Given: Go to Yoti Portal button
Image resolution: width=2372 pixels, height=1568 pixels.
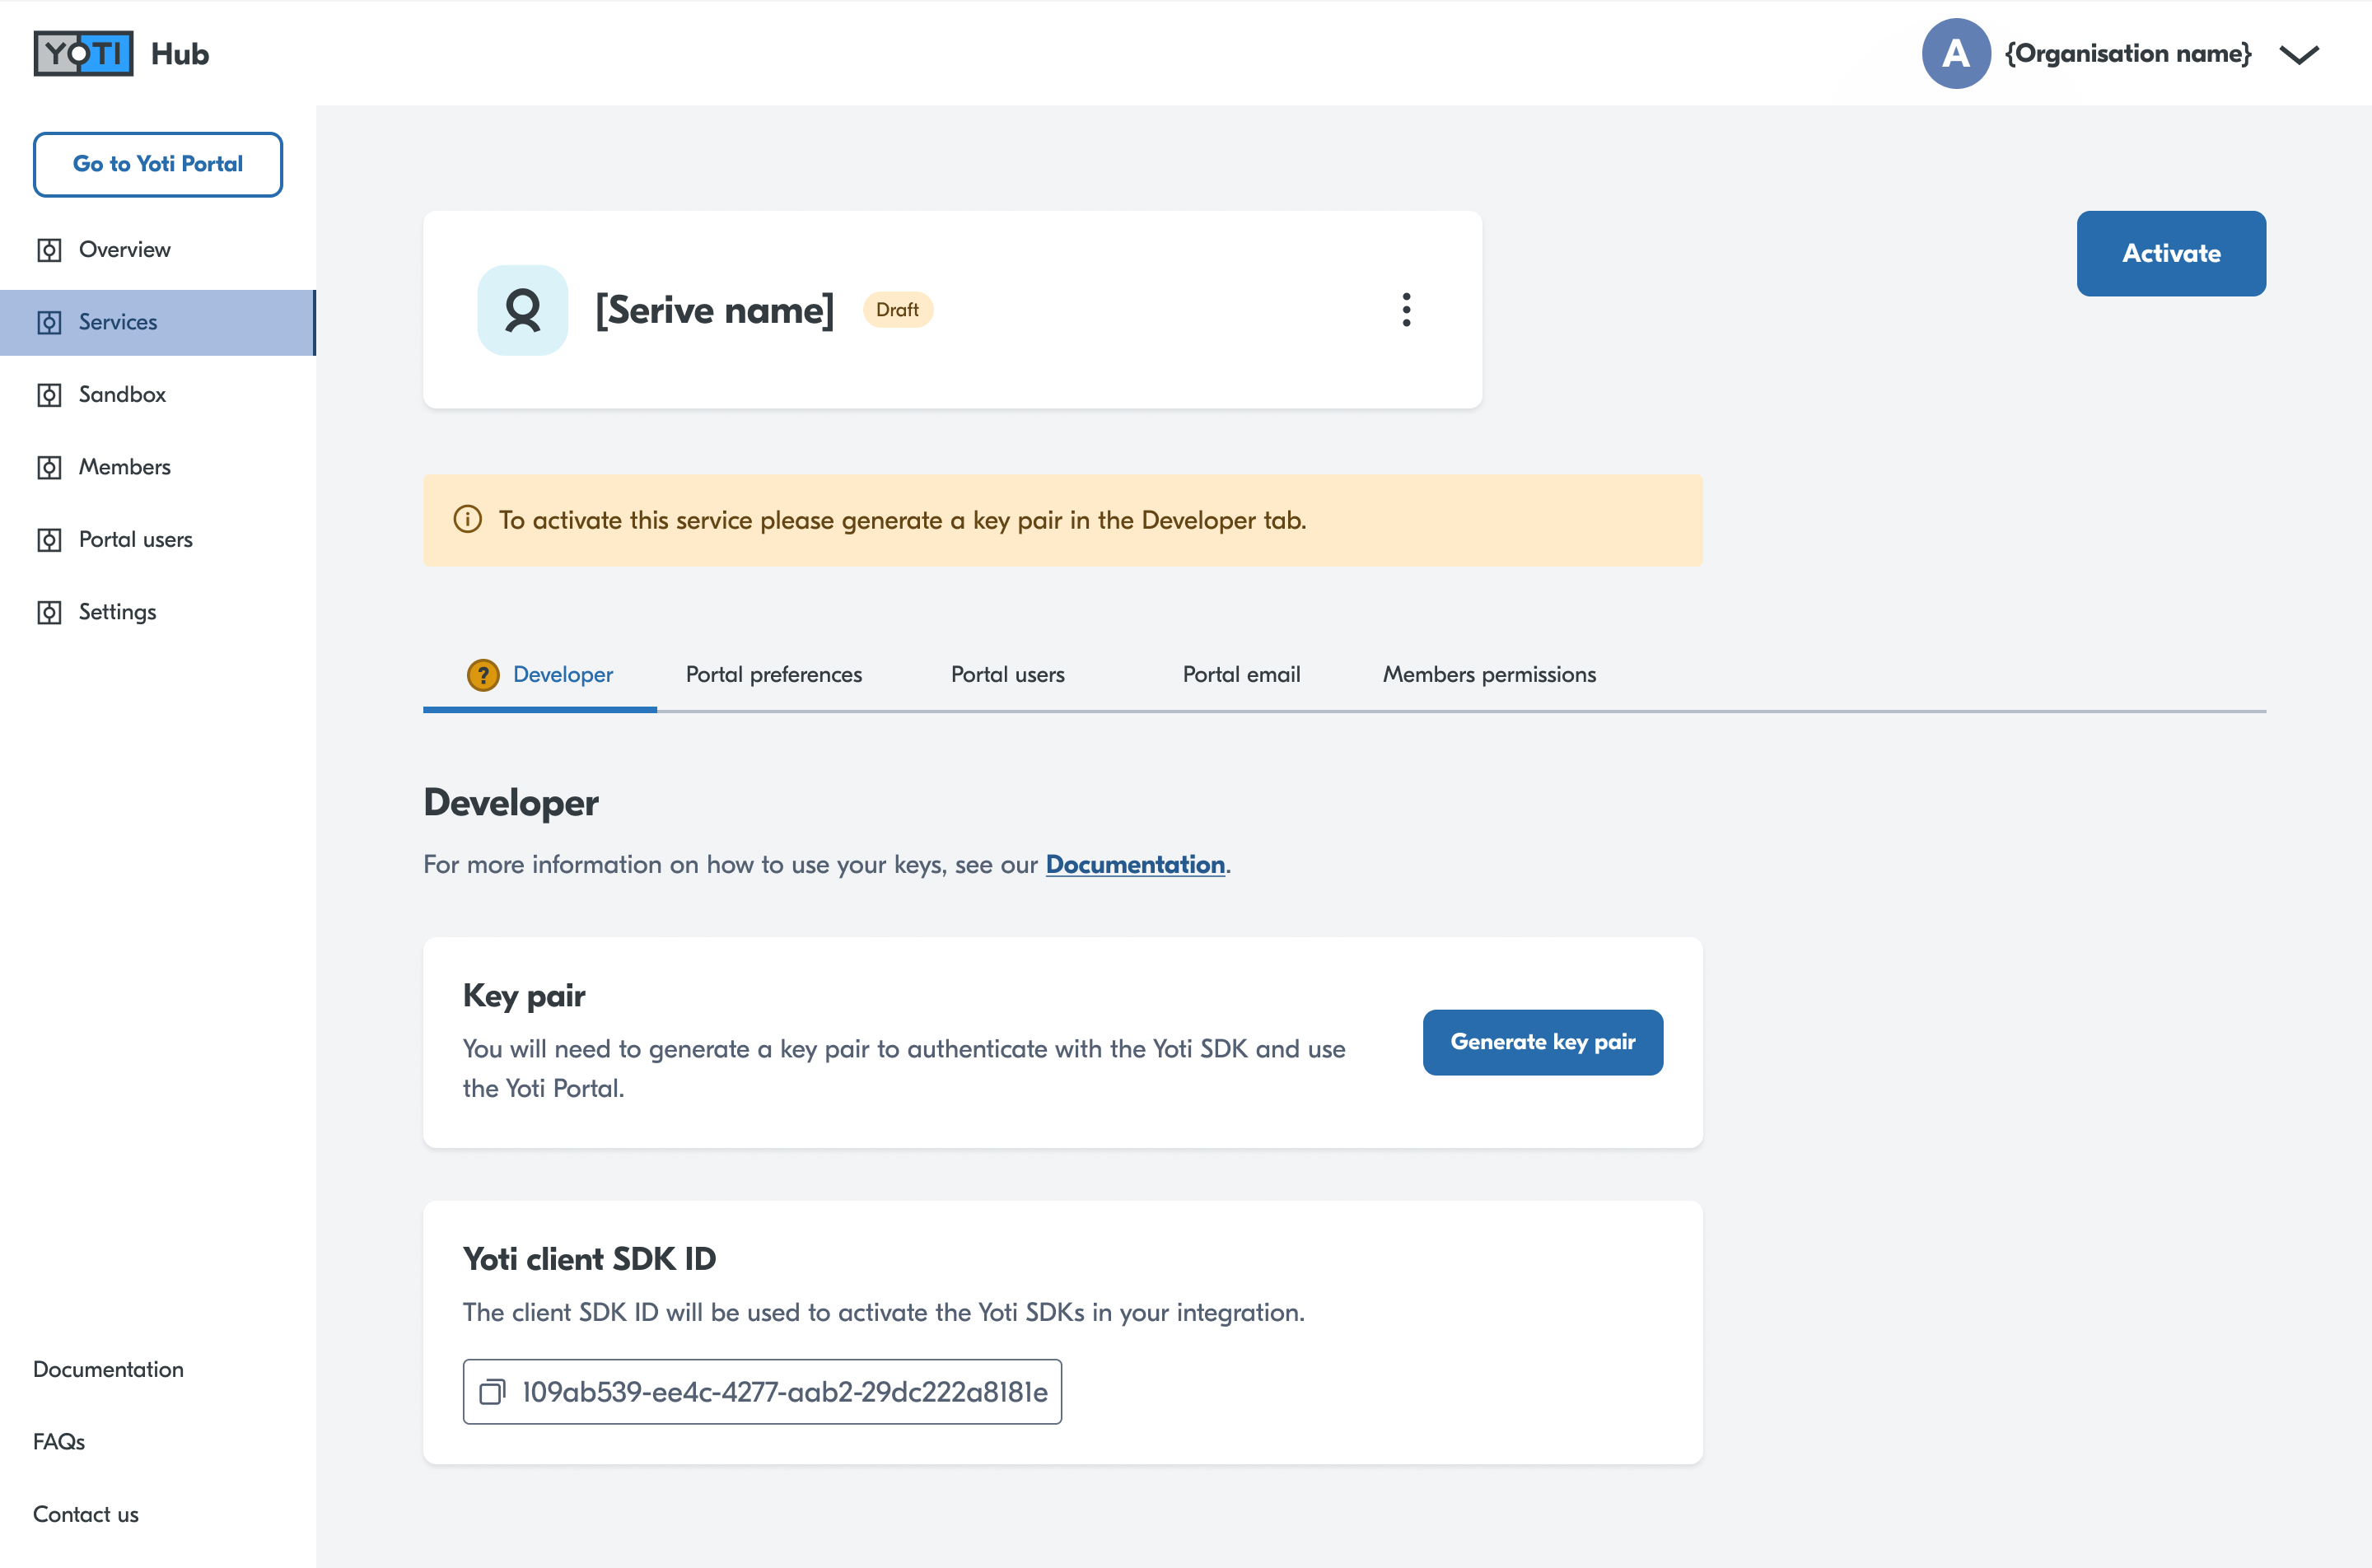Looking at the screenshot, I should pos(158,164).
